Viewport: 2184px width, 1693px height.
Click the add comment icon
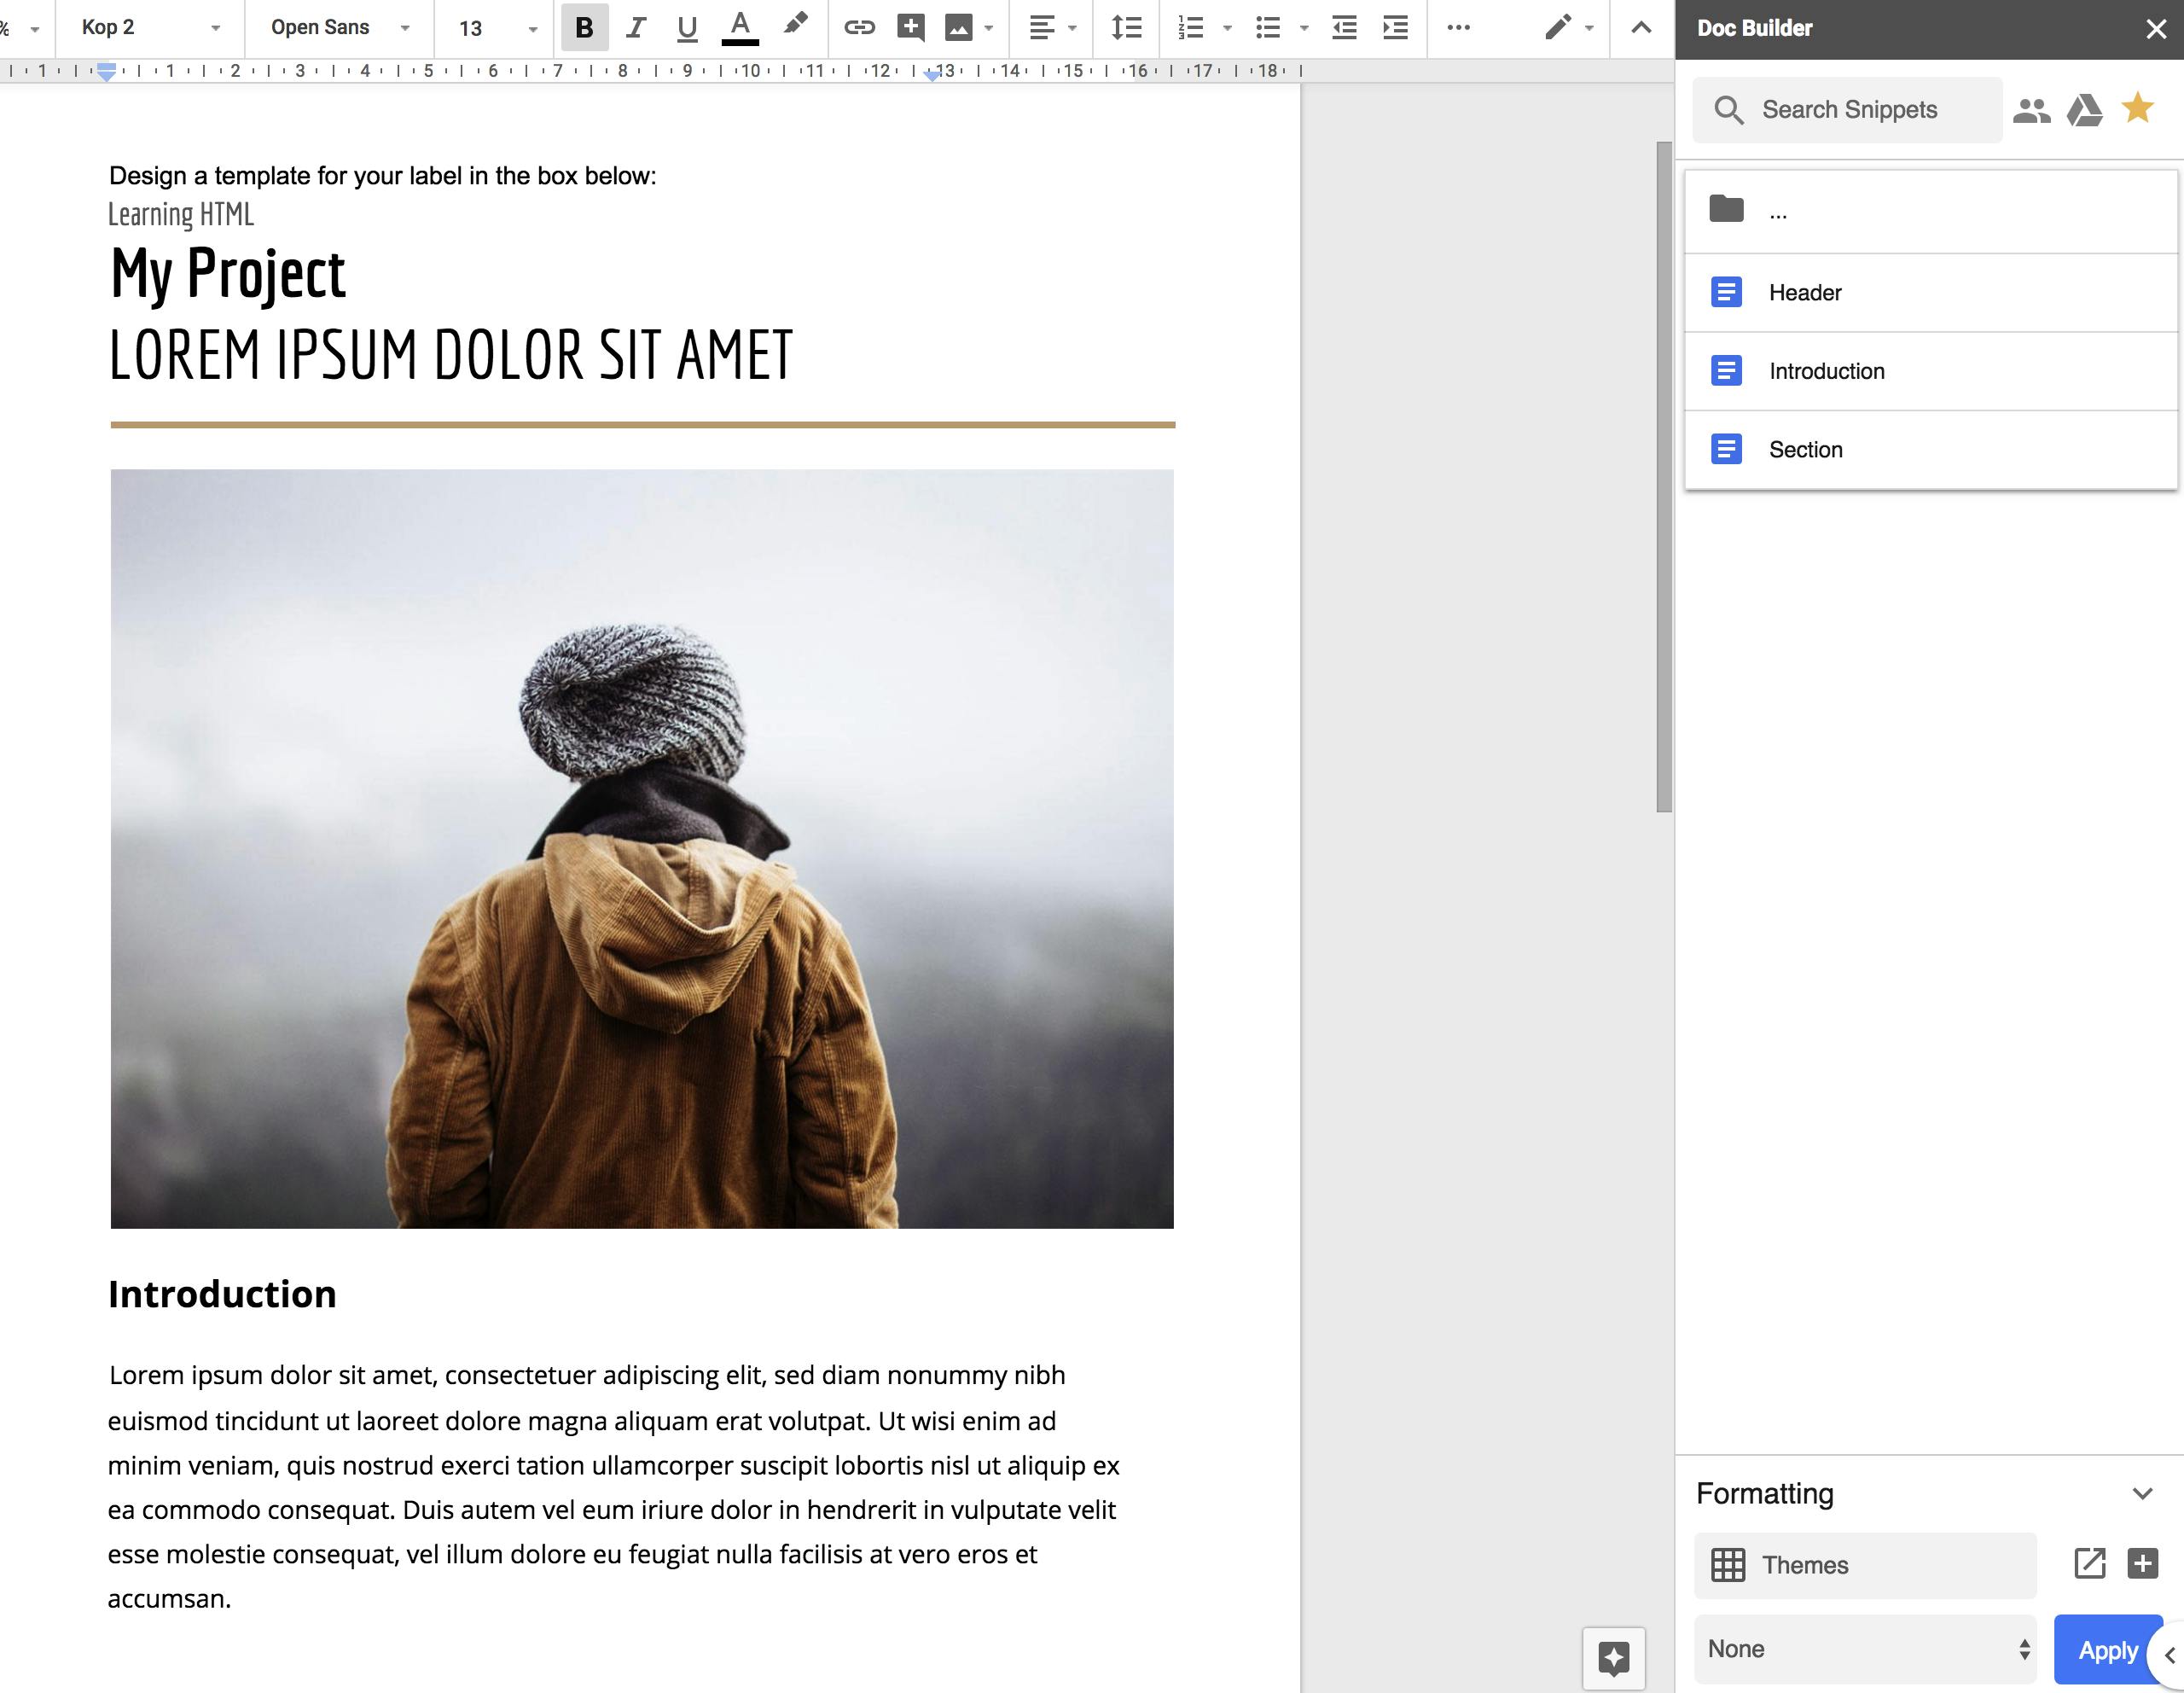click(x=910, y=28)
